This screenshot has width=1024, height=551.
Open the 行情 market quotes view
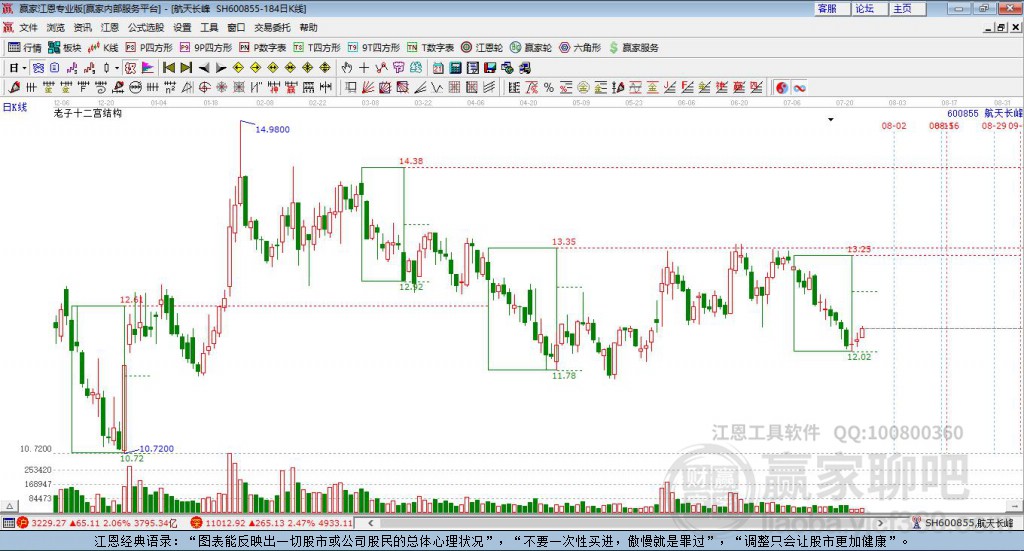tap(24, 48)
